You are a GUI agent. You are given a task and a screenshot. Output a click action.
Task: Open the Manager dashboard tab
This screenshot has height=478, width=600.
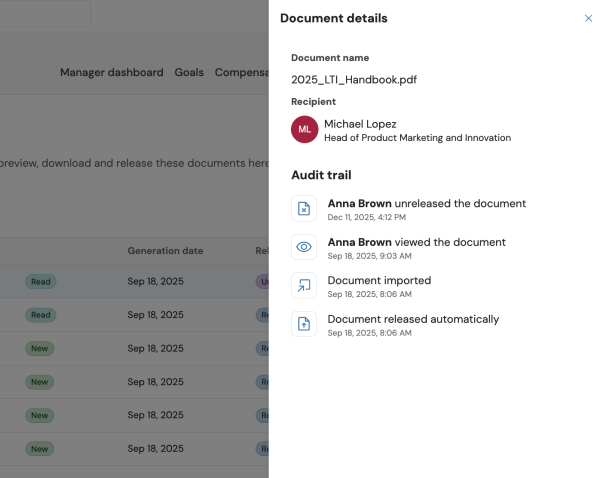click(111, 73)
